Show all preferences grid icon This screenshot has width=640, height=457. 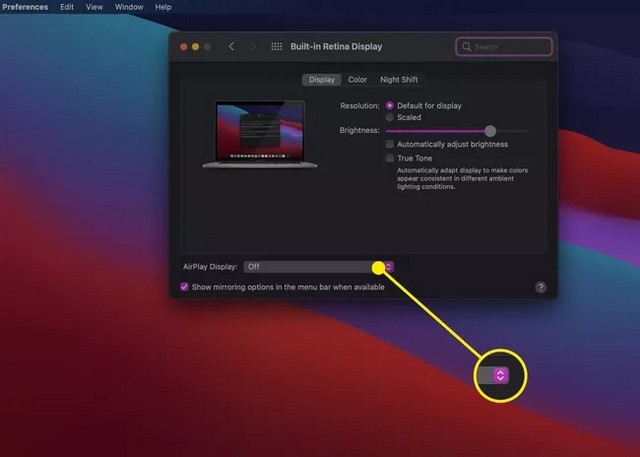[277, 47]
